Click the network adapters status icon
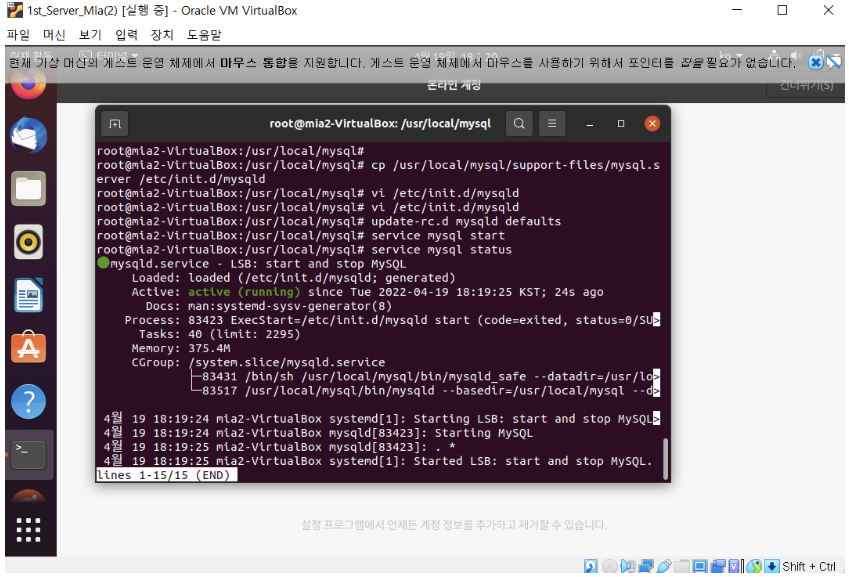 point(646,566)
